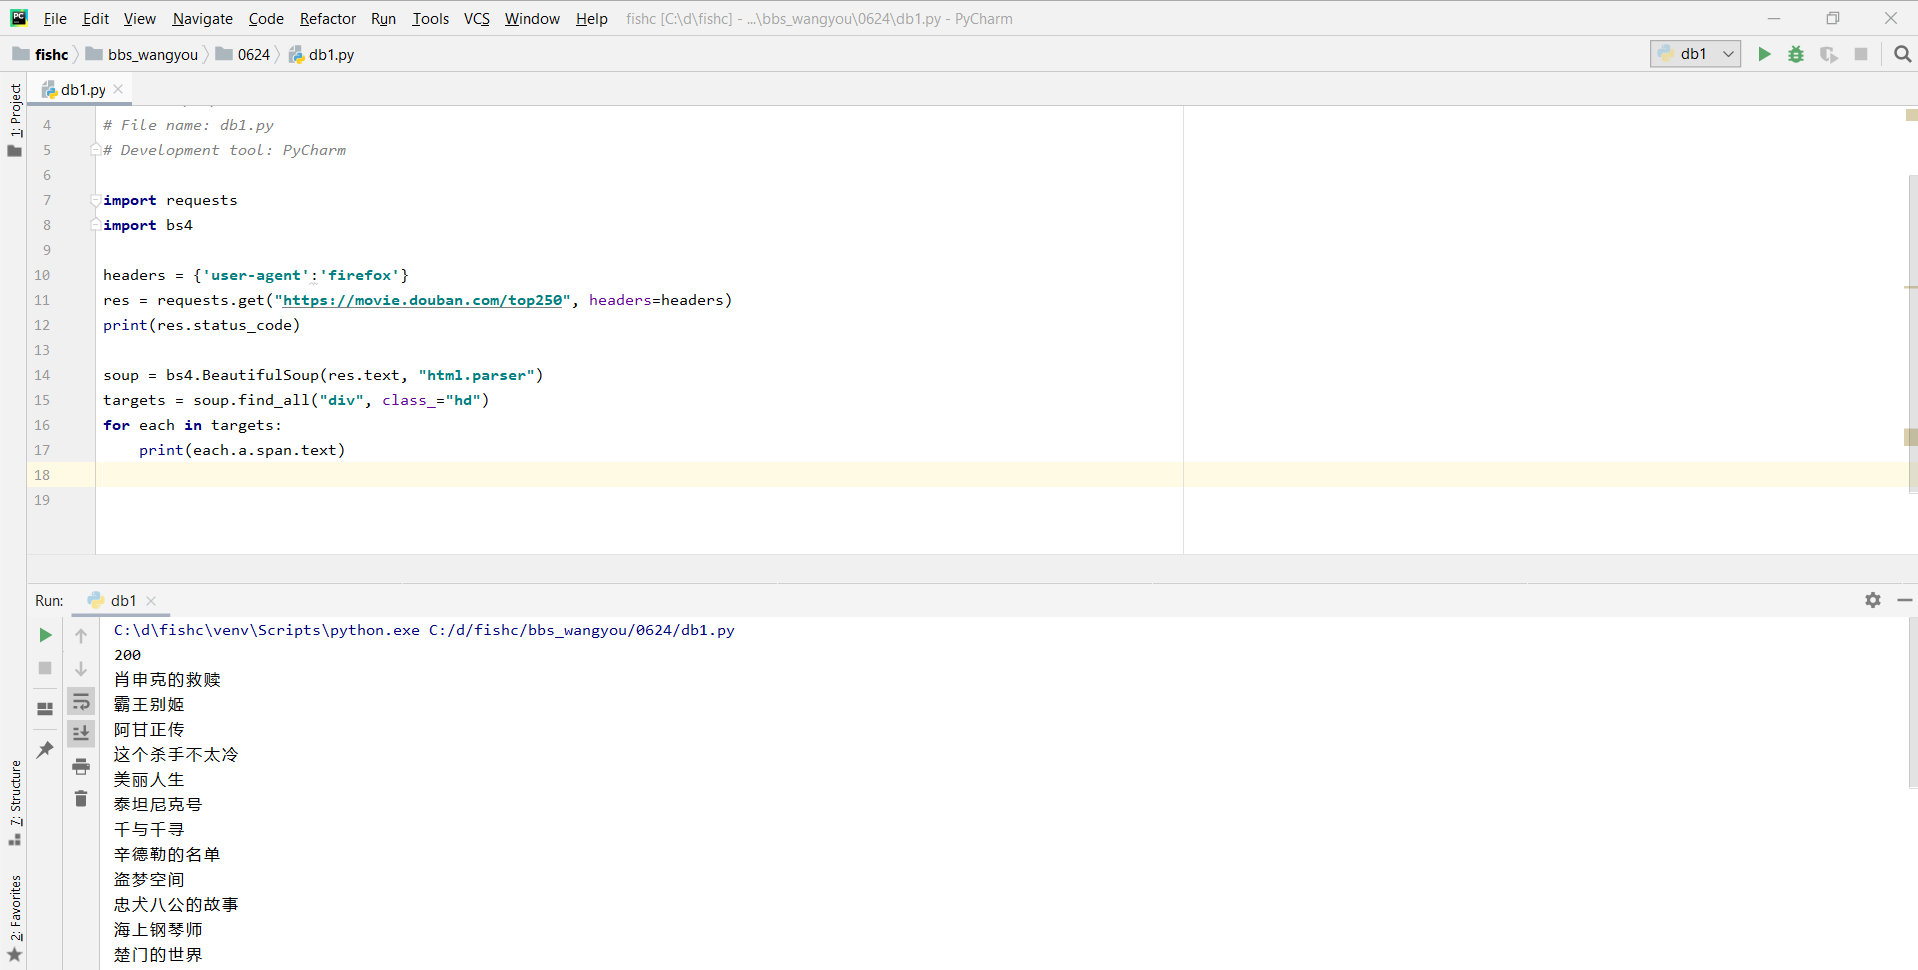1918x970 pixels.
Task: Open the File menu
Action: tap(55, 18)
